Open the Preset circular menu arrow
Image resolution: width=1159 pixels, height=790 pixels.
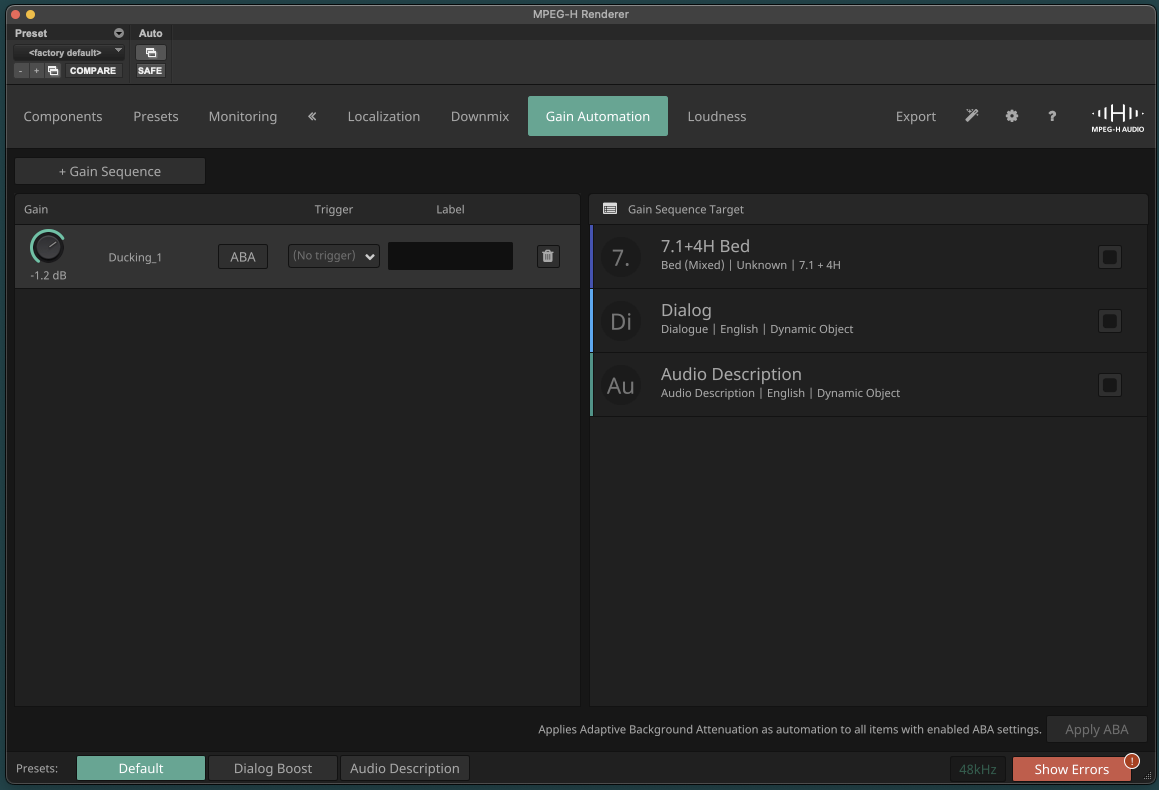tap(118, 33)
